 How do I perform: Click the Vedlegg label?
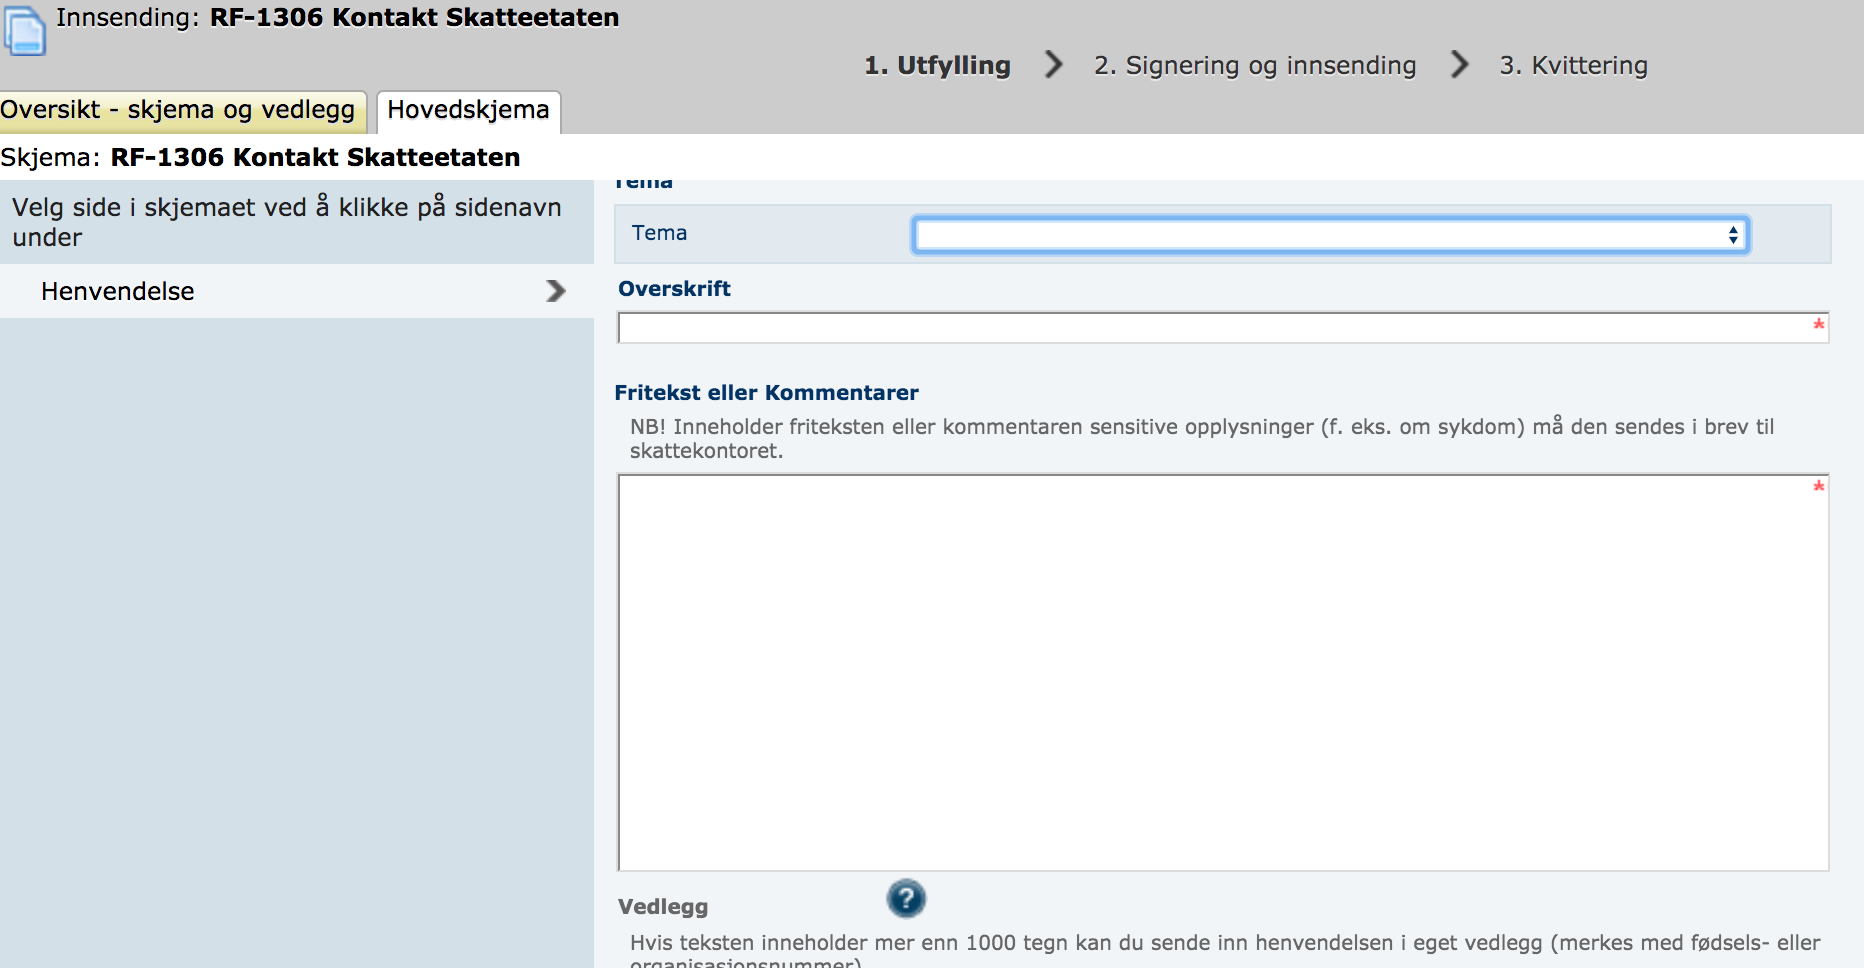click(x=663, y=907)
